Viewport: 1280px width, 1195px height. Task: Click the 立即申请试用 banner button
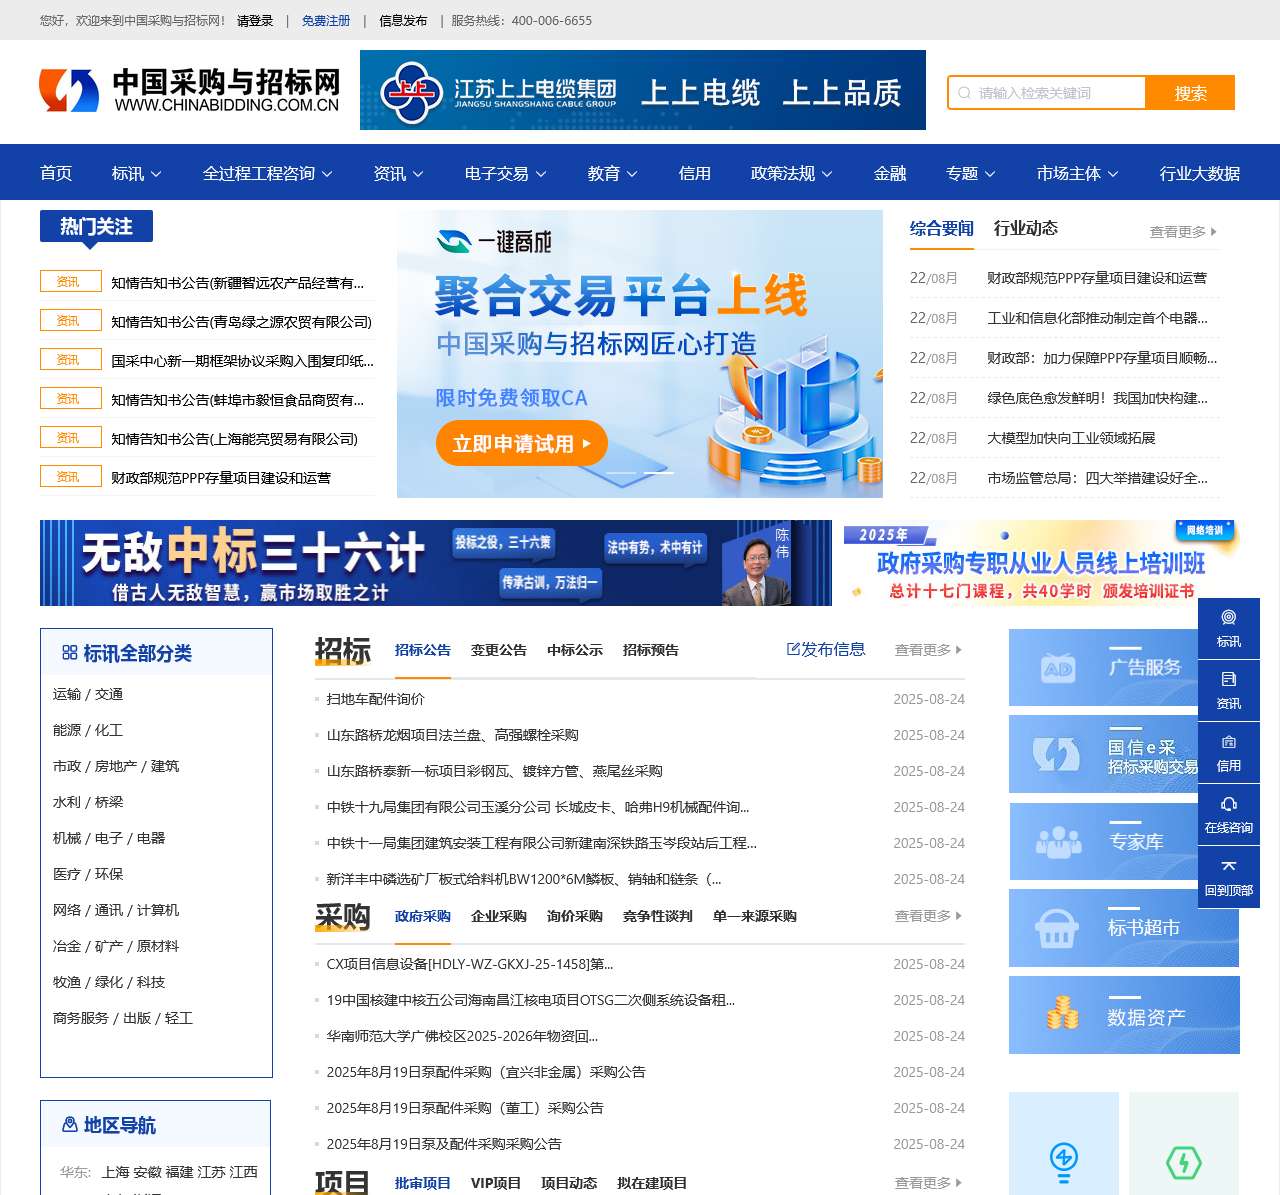pos(521,443)
